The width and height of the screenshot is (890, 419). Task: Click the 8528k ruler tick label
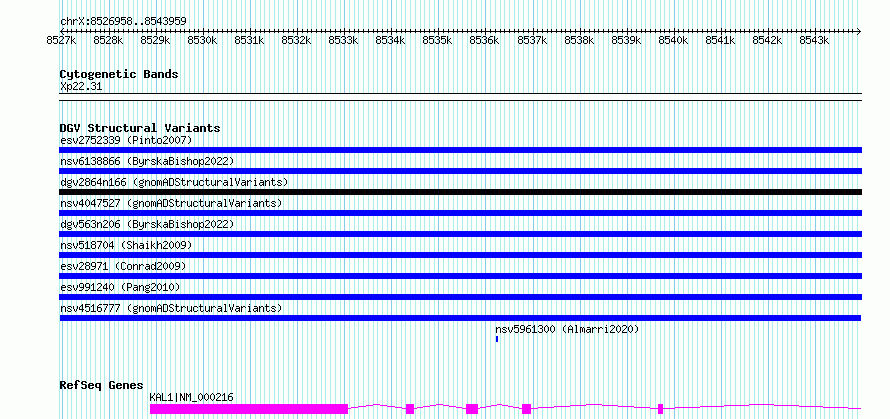coord(108,41)
